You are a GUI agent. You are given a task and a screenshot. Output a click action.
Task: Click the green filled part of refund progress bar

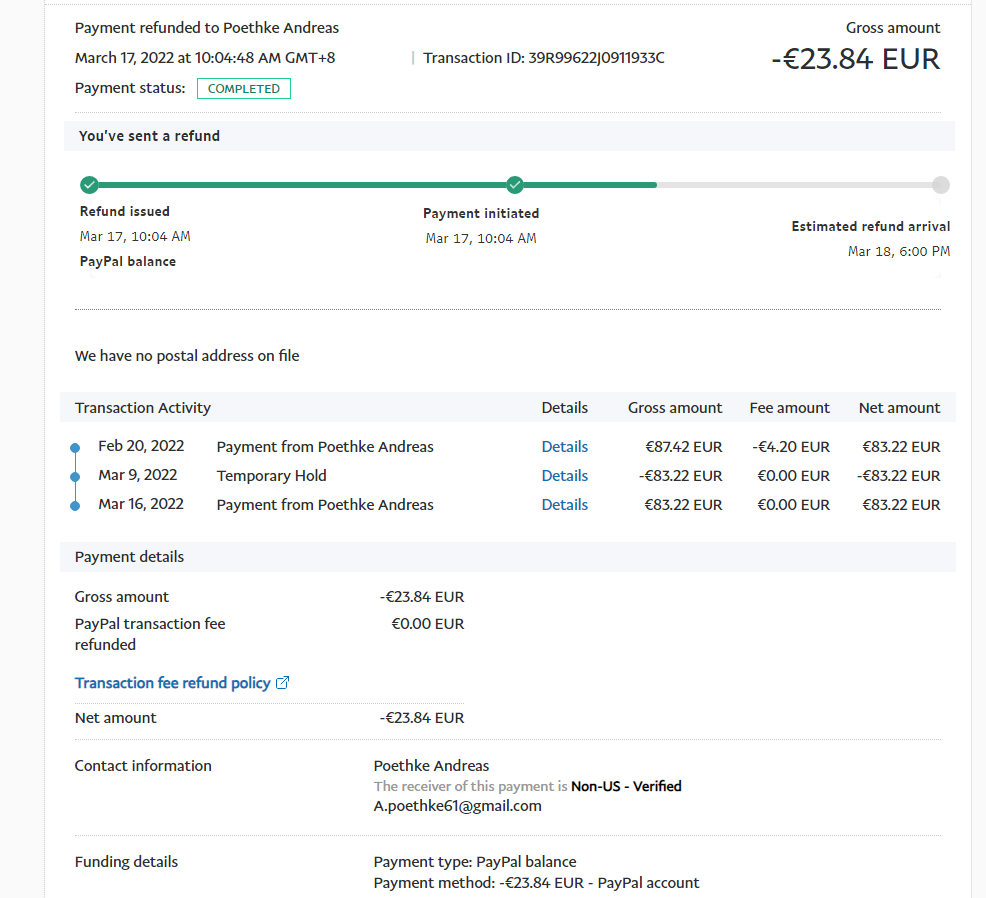point(300,185)
